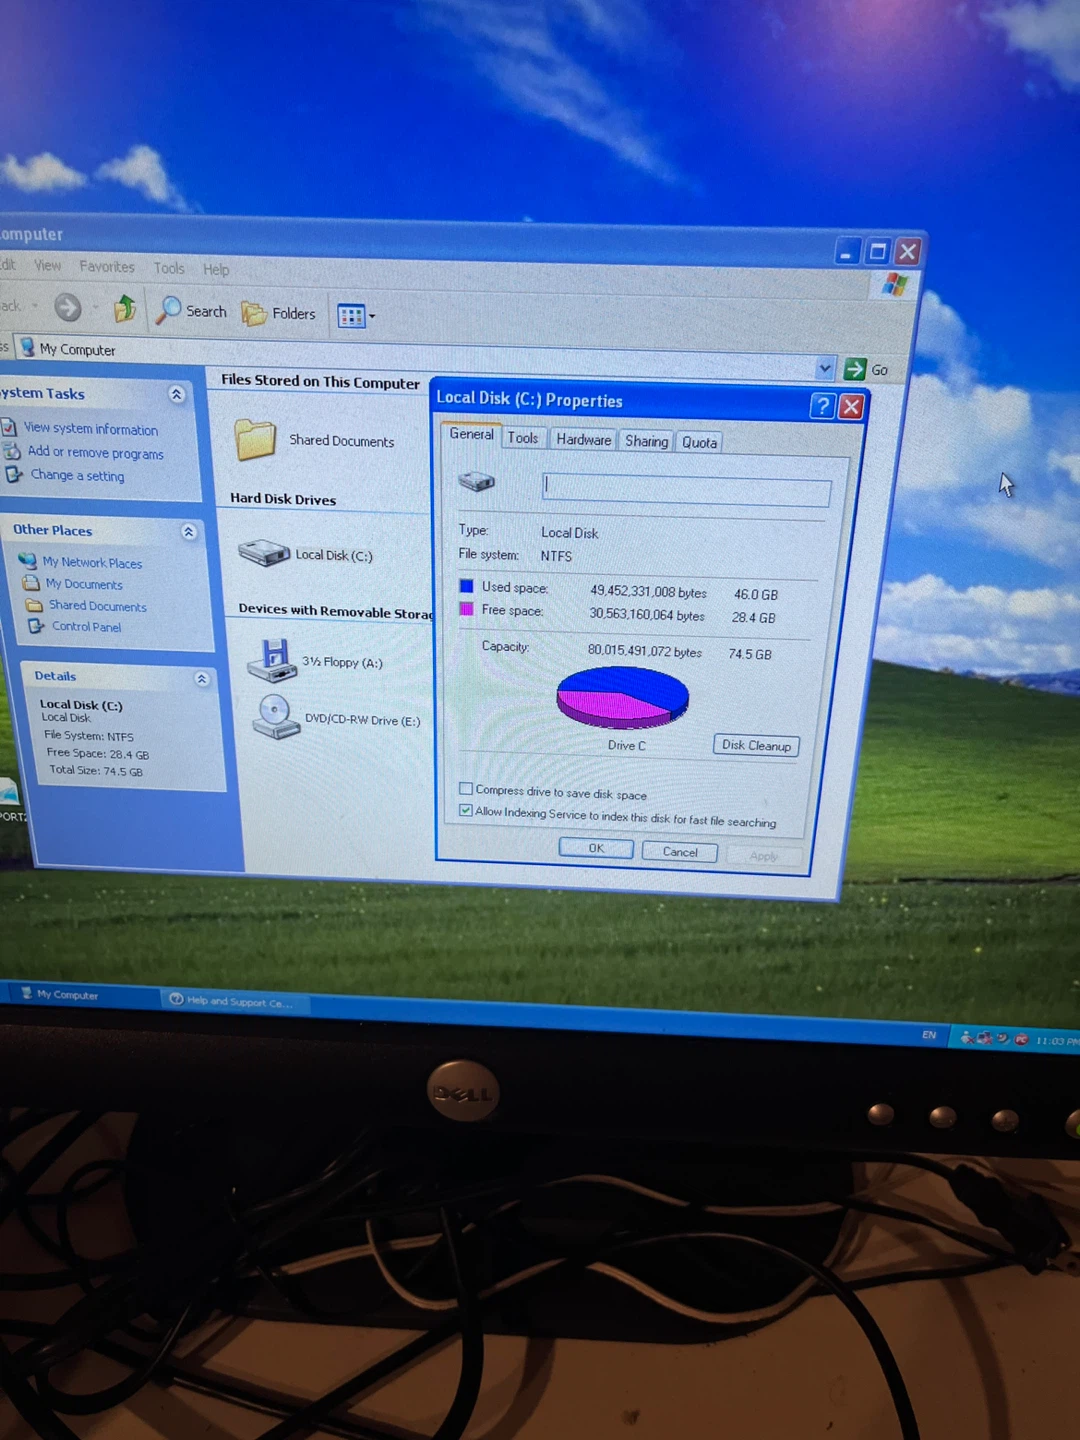The height and width of the screenshot is (1440, 1080).
Task: Toggle the Folders pane button
Action: (279, 313)
